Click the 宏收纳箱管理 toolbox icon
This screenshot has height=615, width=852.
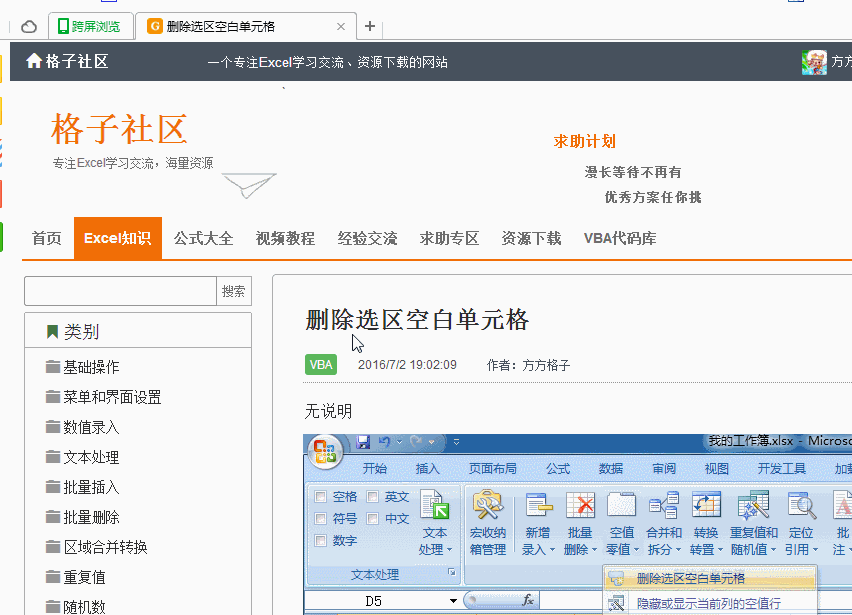tap(487, 506)
